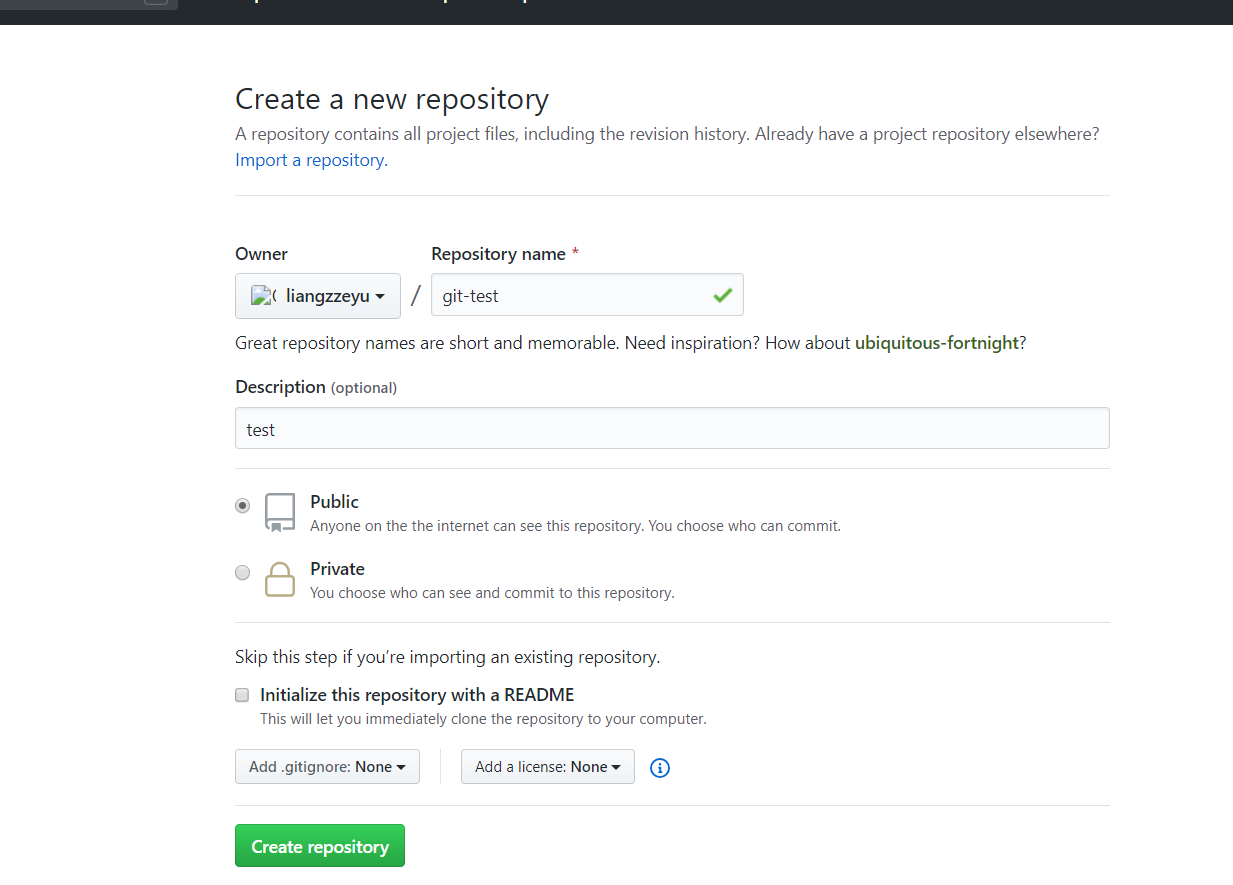Viewport: 1233px width, 885px height.
Task: Click the Initialize README label text
Action: pyautogui.click(x=417, y=695)
